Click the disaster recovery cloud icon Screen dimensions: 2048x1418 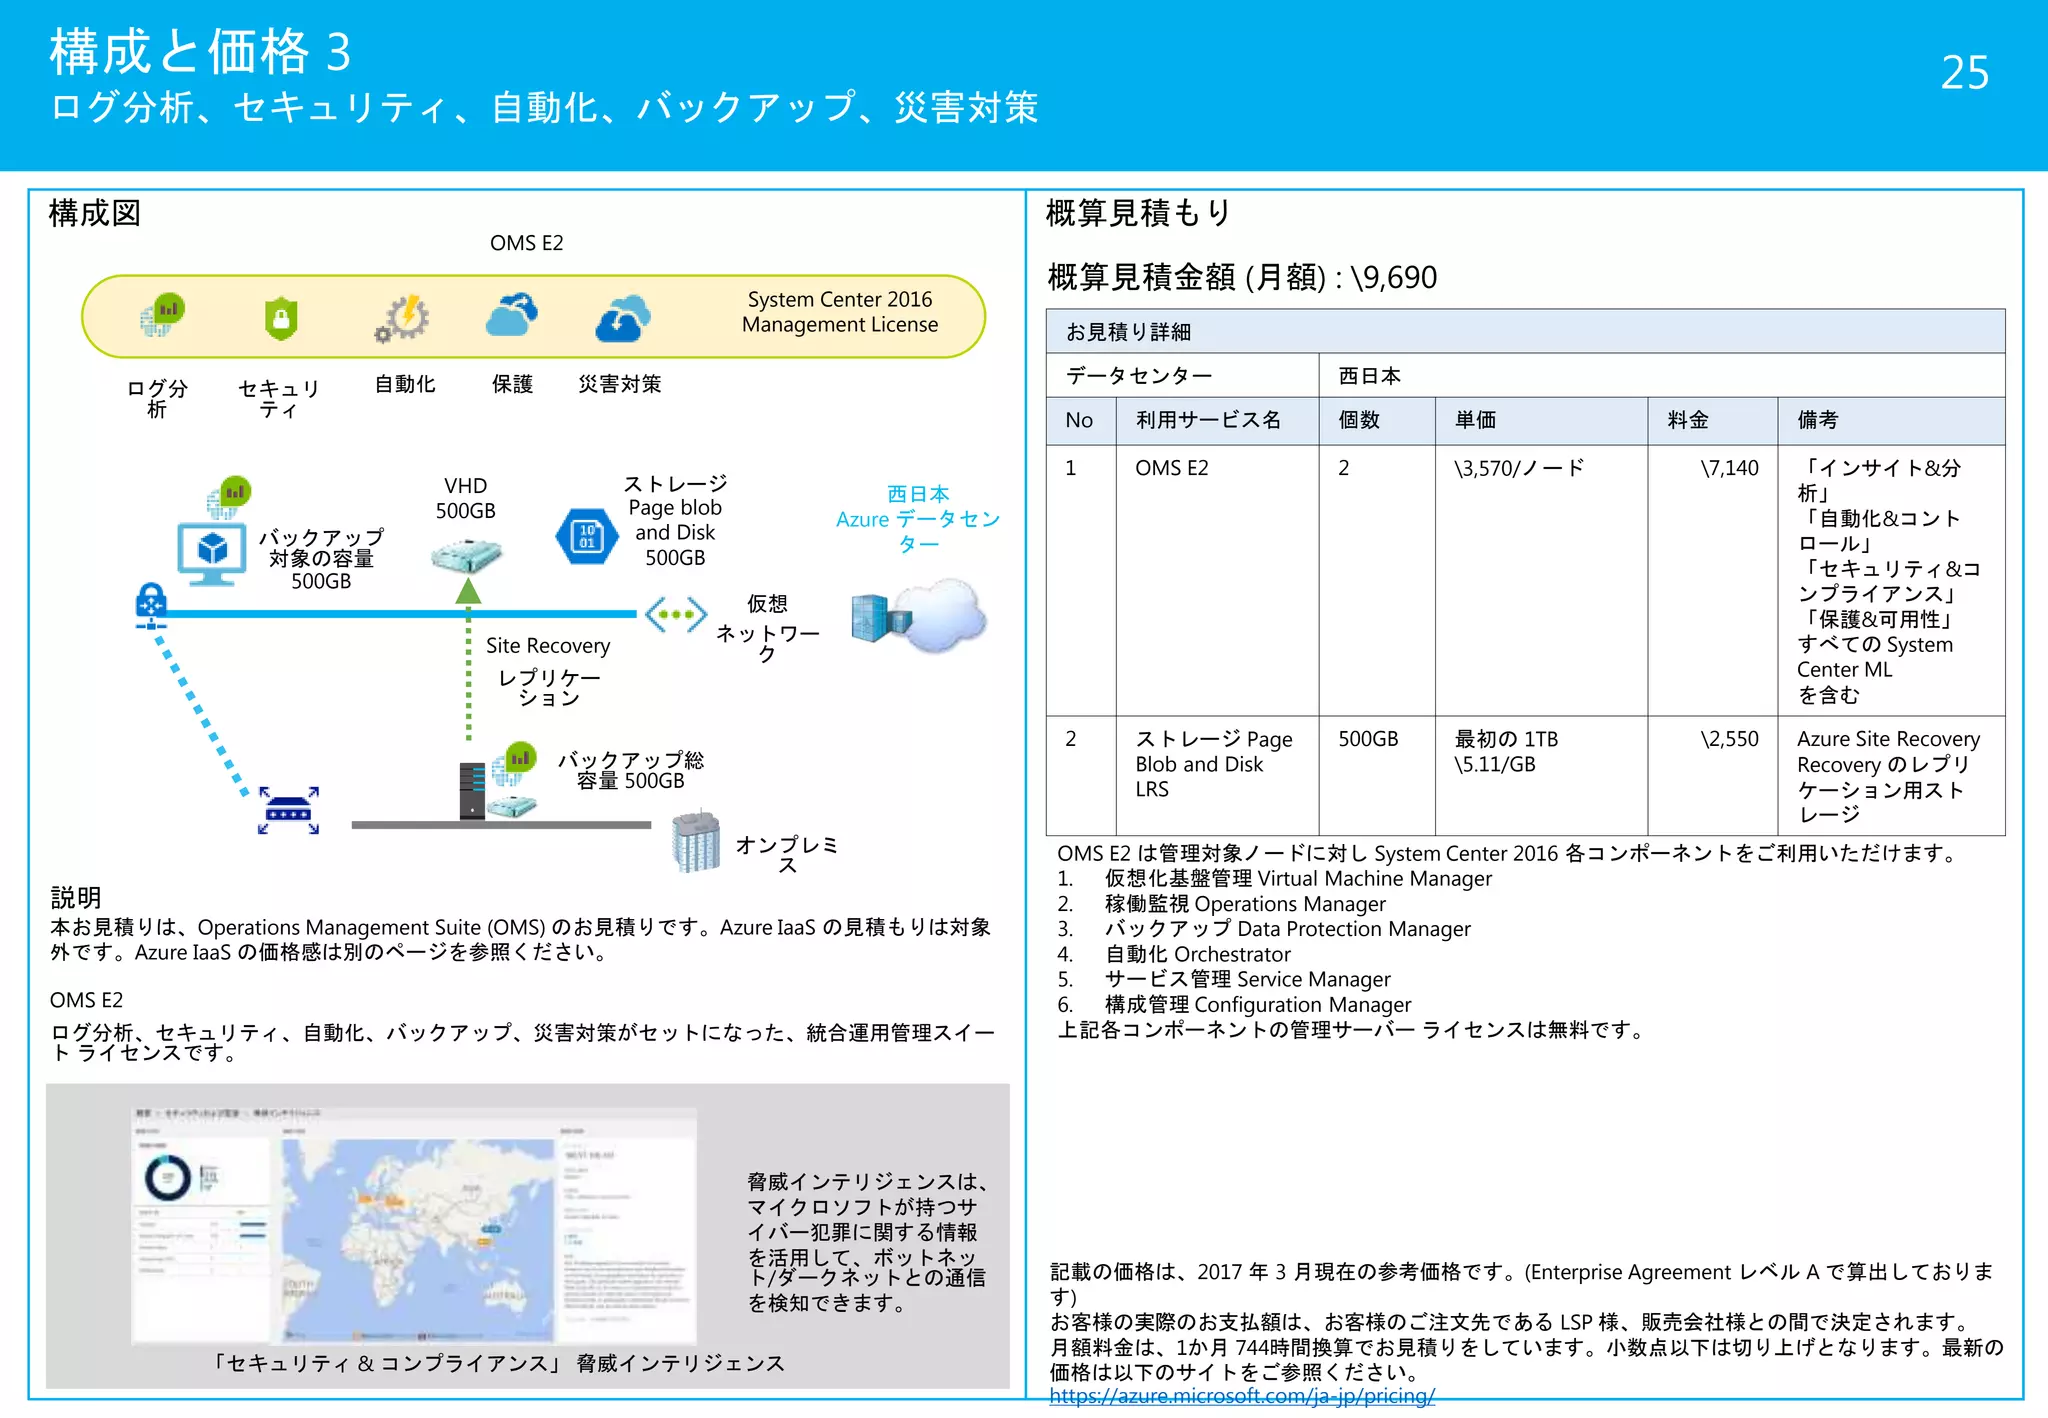tap(622, 319)
